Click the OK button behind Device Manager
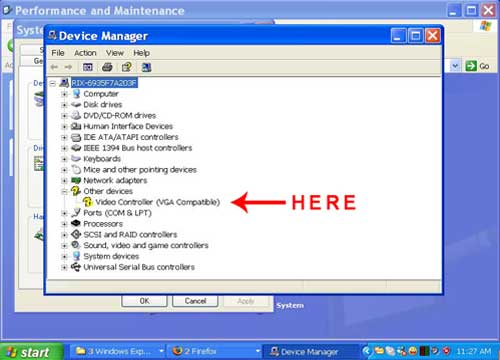This screenshot has height=360, width=500. [144, 301]
